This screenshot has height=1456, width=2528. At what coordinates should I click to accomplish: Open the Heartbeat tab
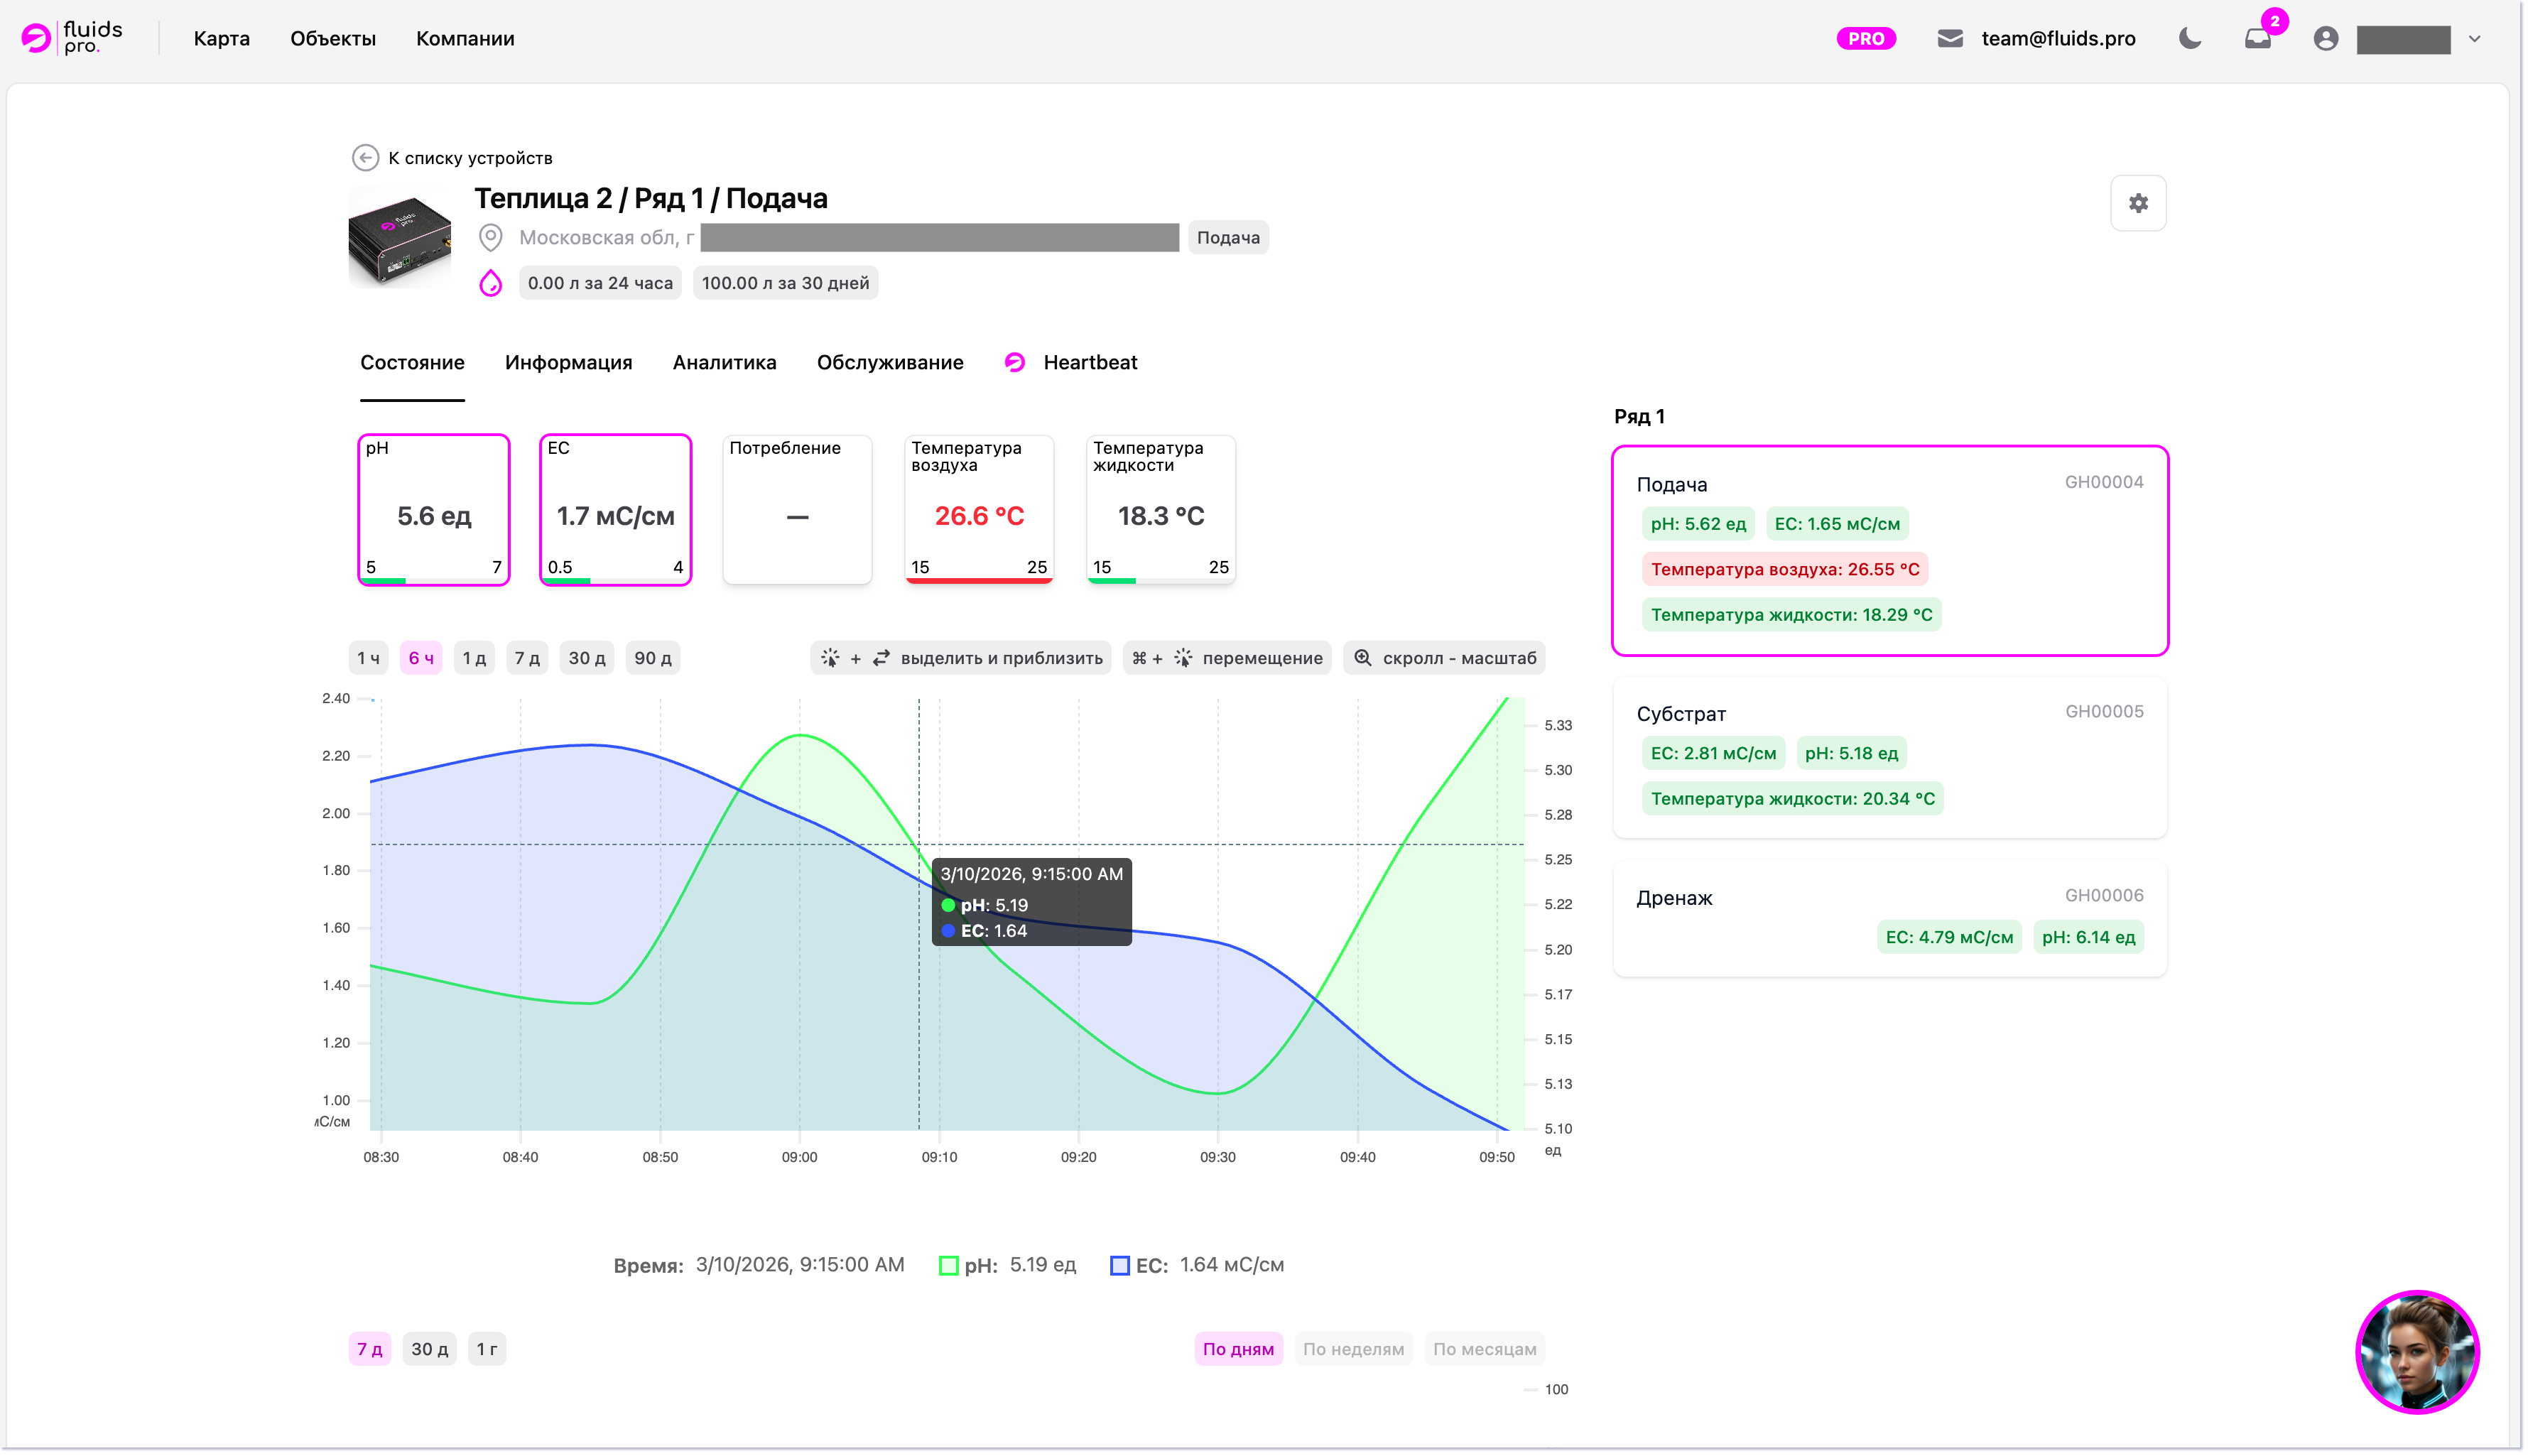[x=1089, y=363]
